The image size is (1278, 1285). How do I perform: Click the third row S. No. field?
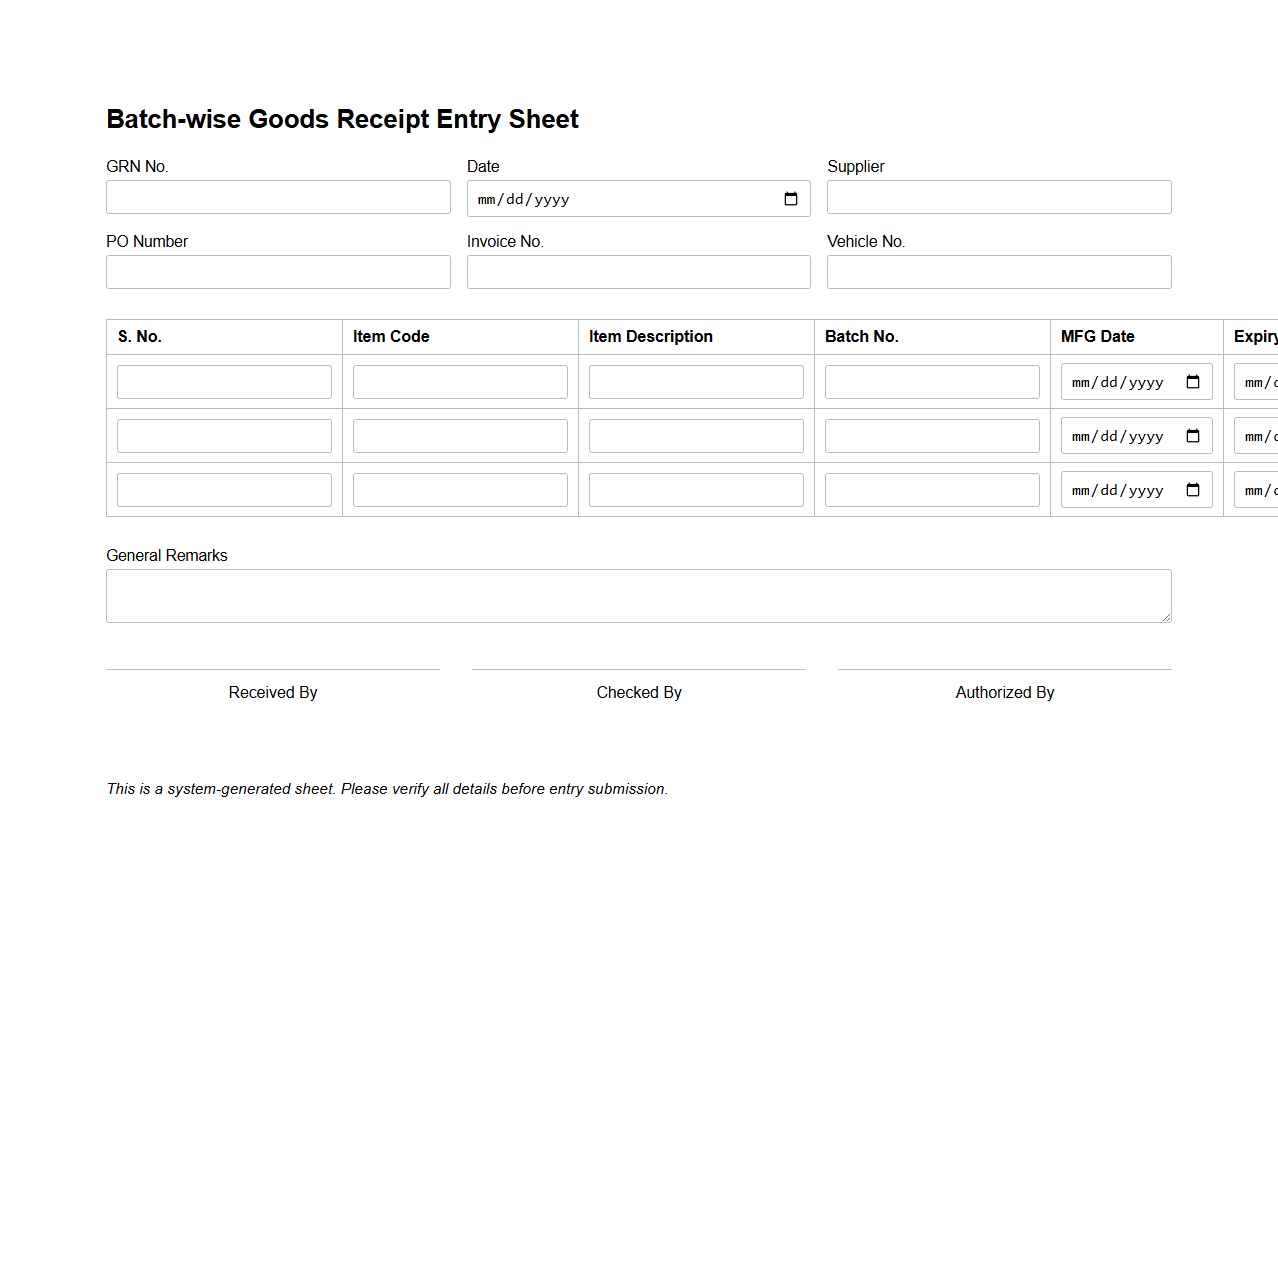click(x=224, y=489)
